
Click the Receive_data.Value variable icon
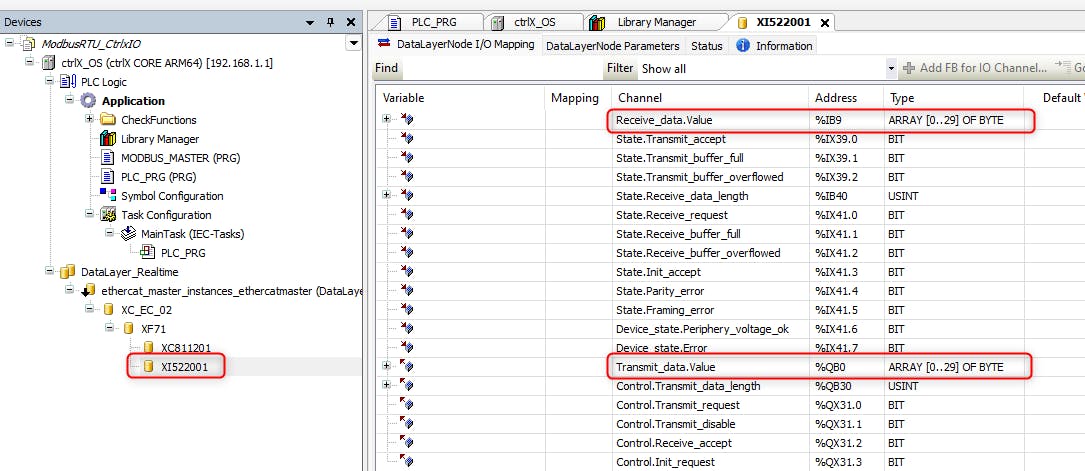[407, 120]
